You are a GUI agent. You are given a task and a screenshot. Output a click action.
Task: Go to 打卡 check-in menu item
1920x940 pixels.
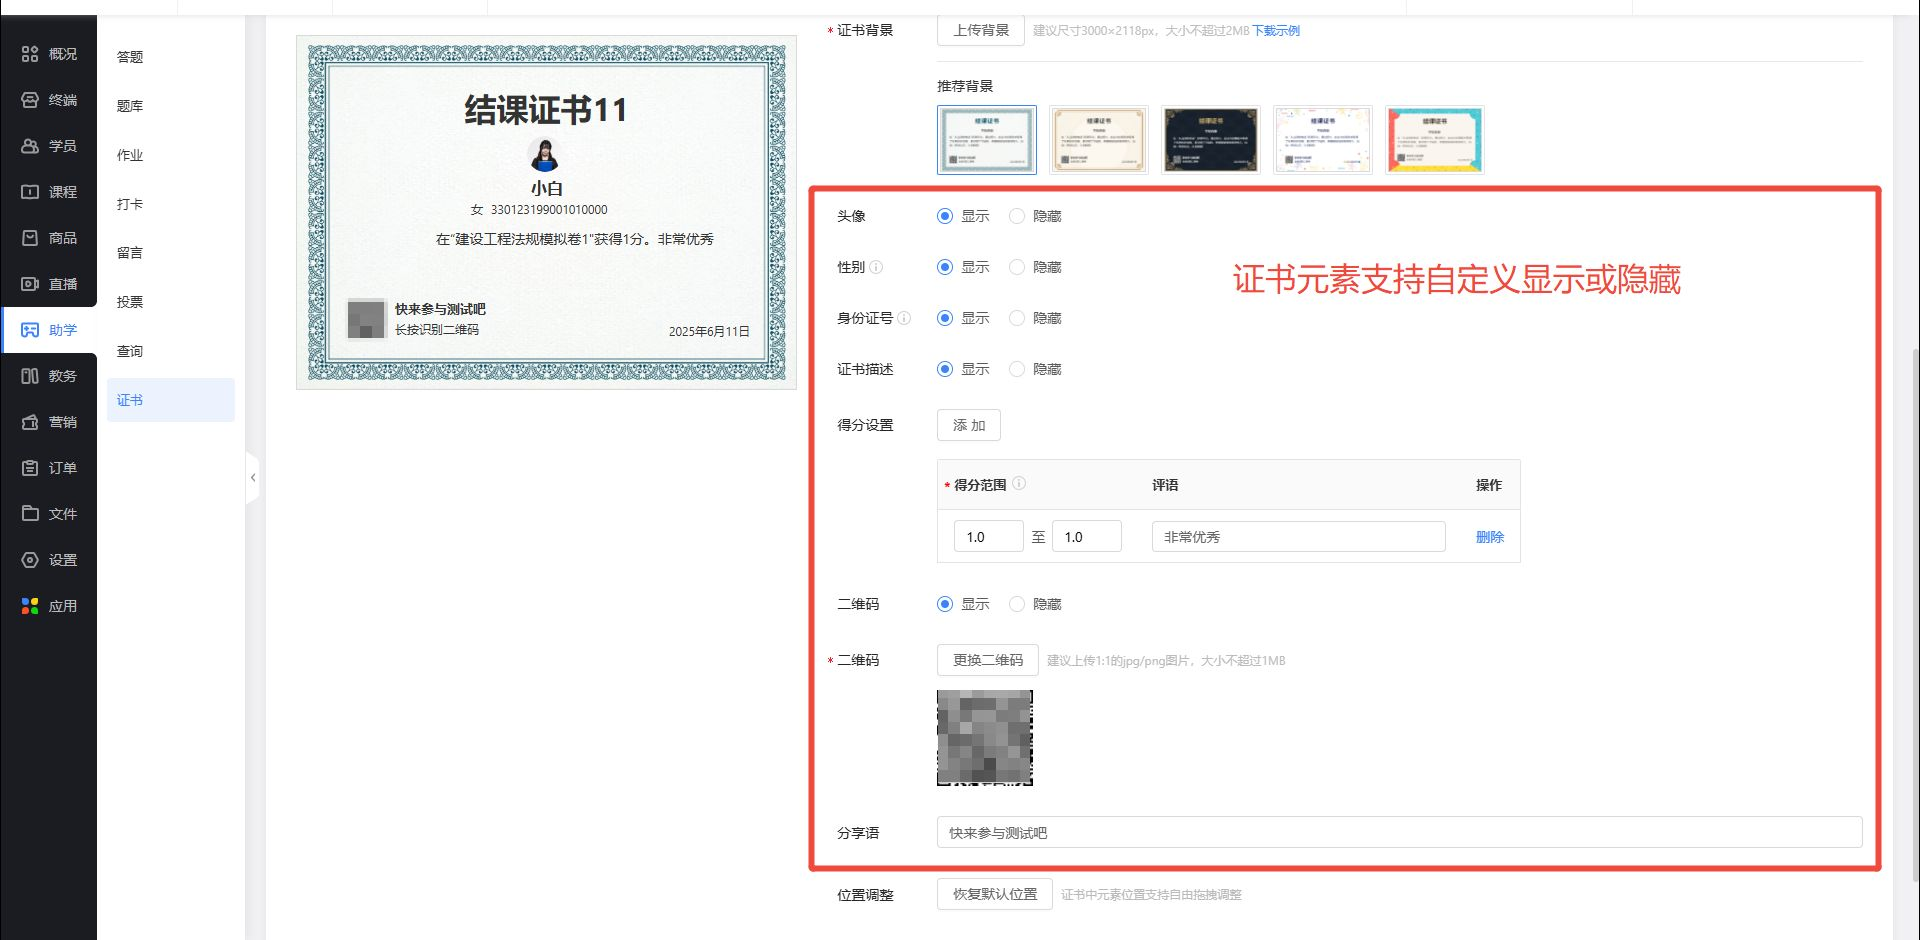[130, 204]
